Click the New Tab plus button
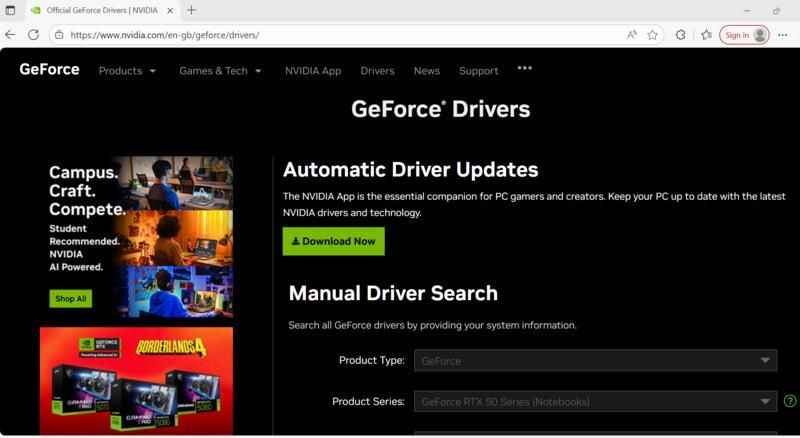Image resolution: width=800 pixels, height=438 pixels. point(191,10)
